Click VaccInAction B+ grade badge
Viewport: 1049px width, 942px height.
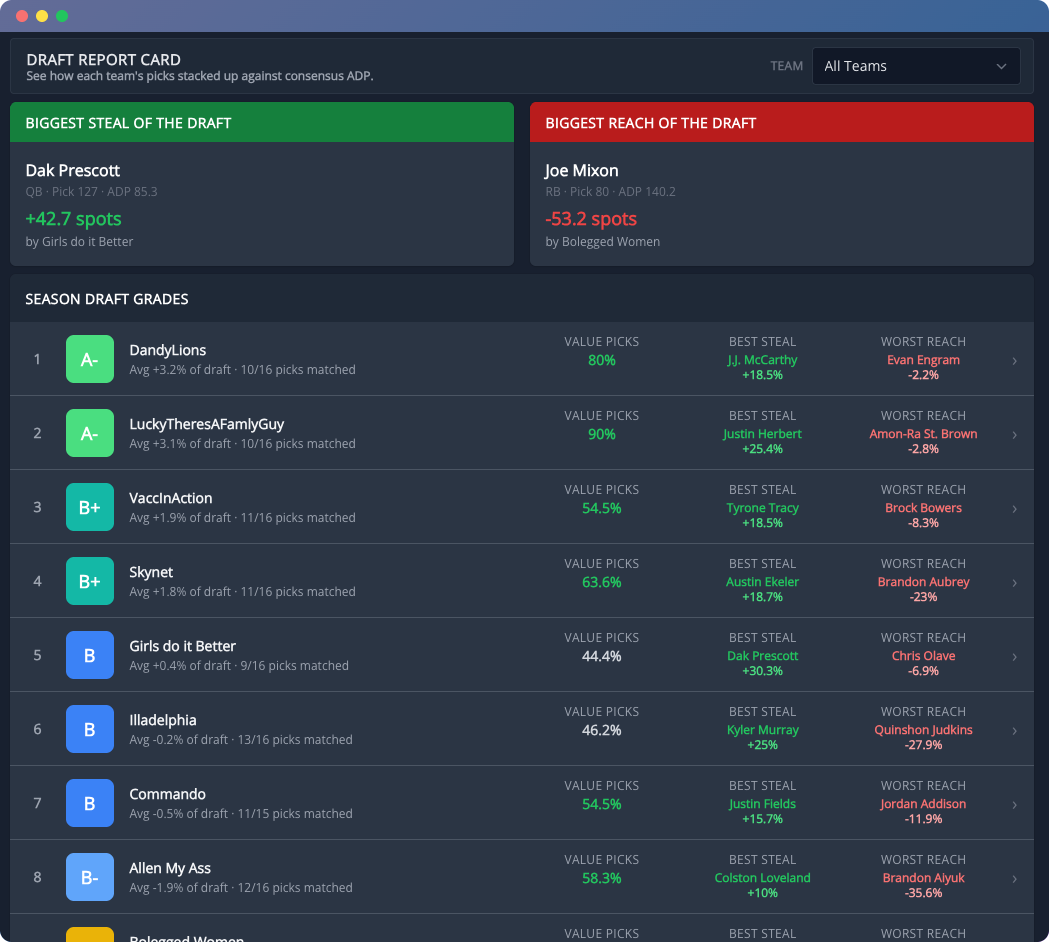click(90, 507)
